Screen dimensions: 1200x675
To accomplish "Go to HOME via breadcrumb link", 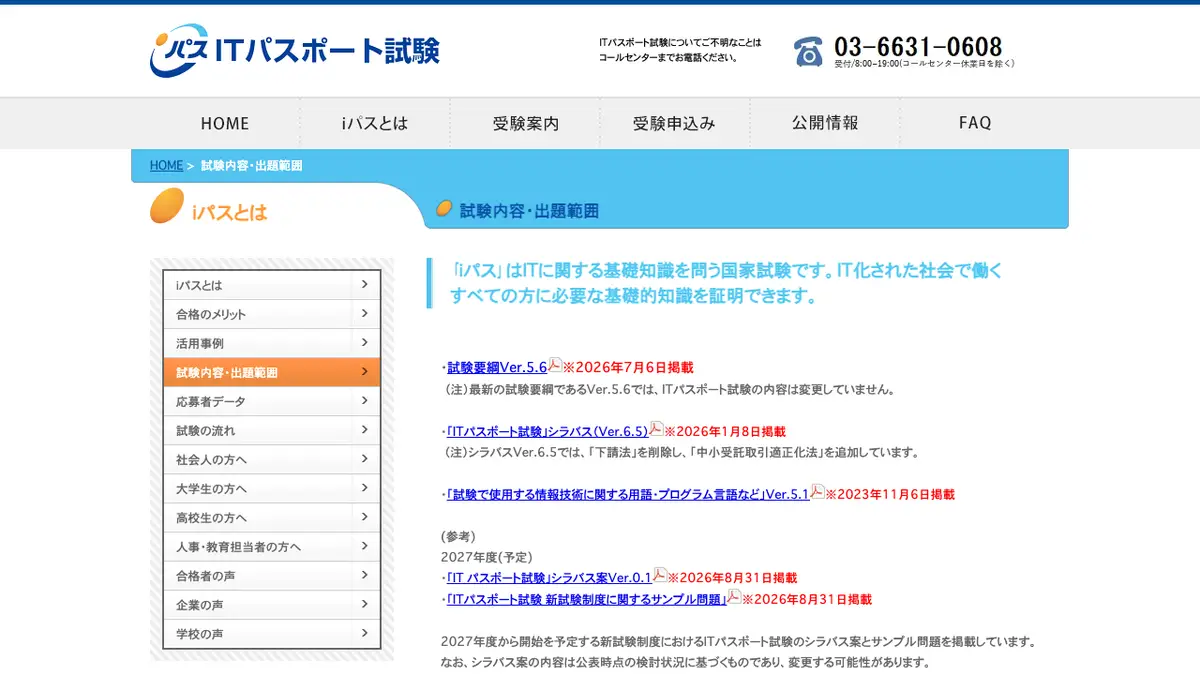I will (x=166, y=166).
